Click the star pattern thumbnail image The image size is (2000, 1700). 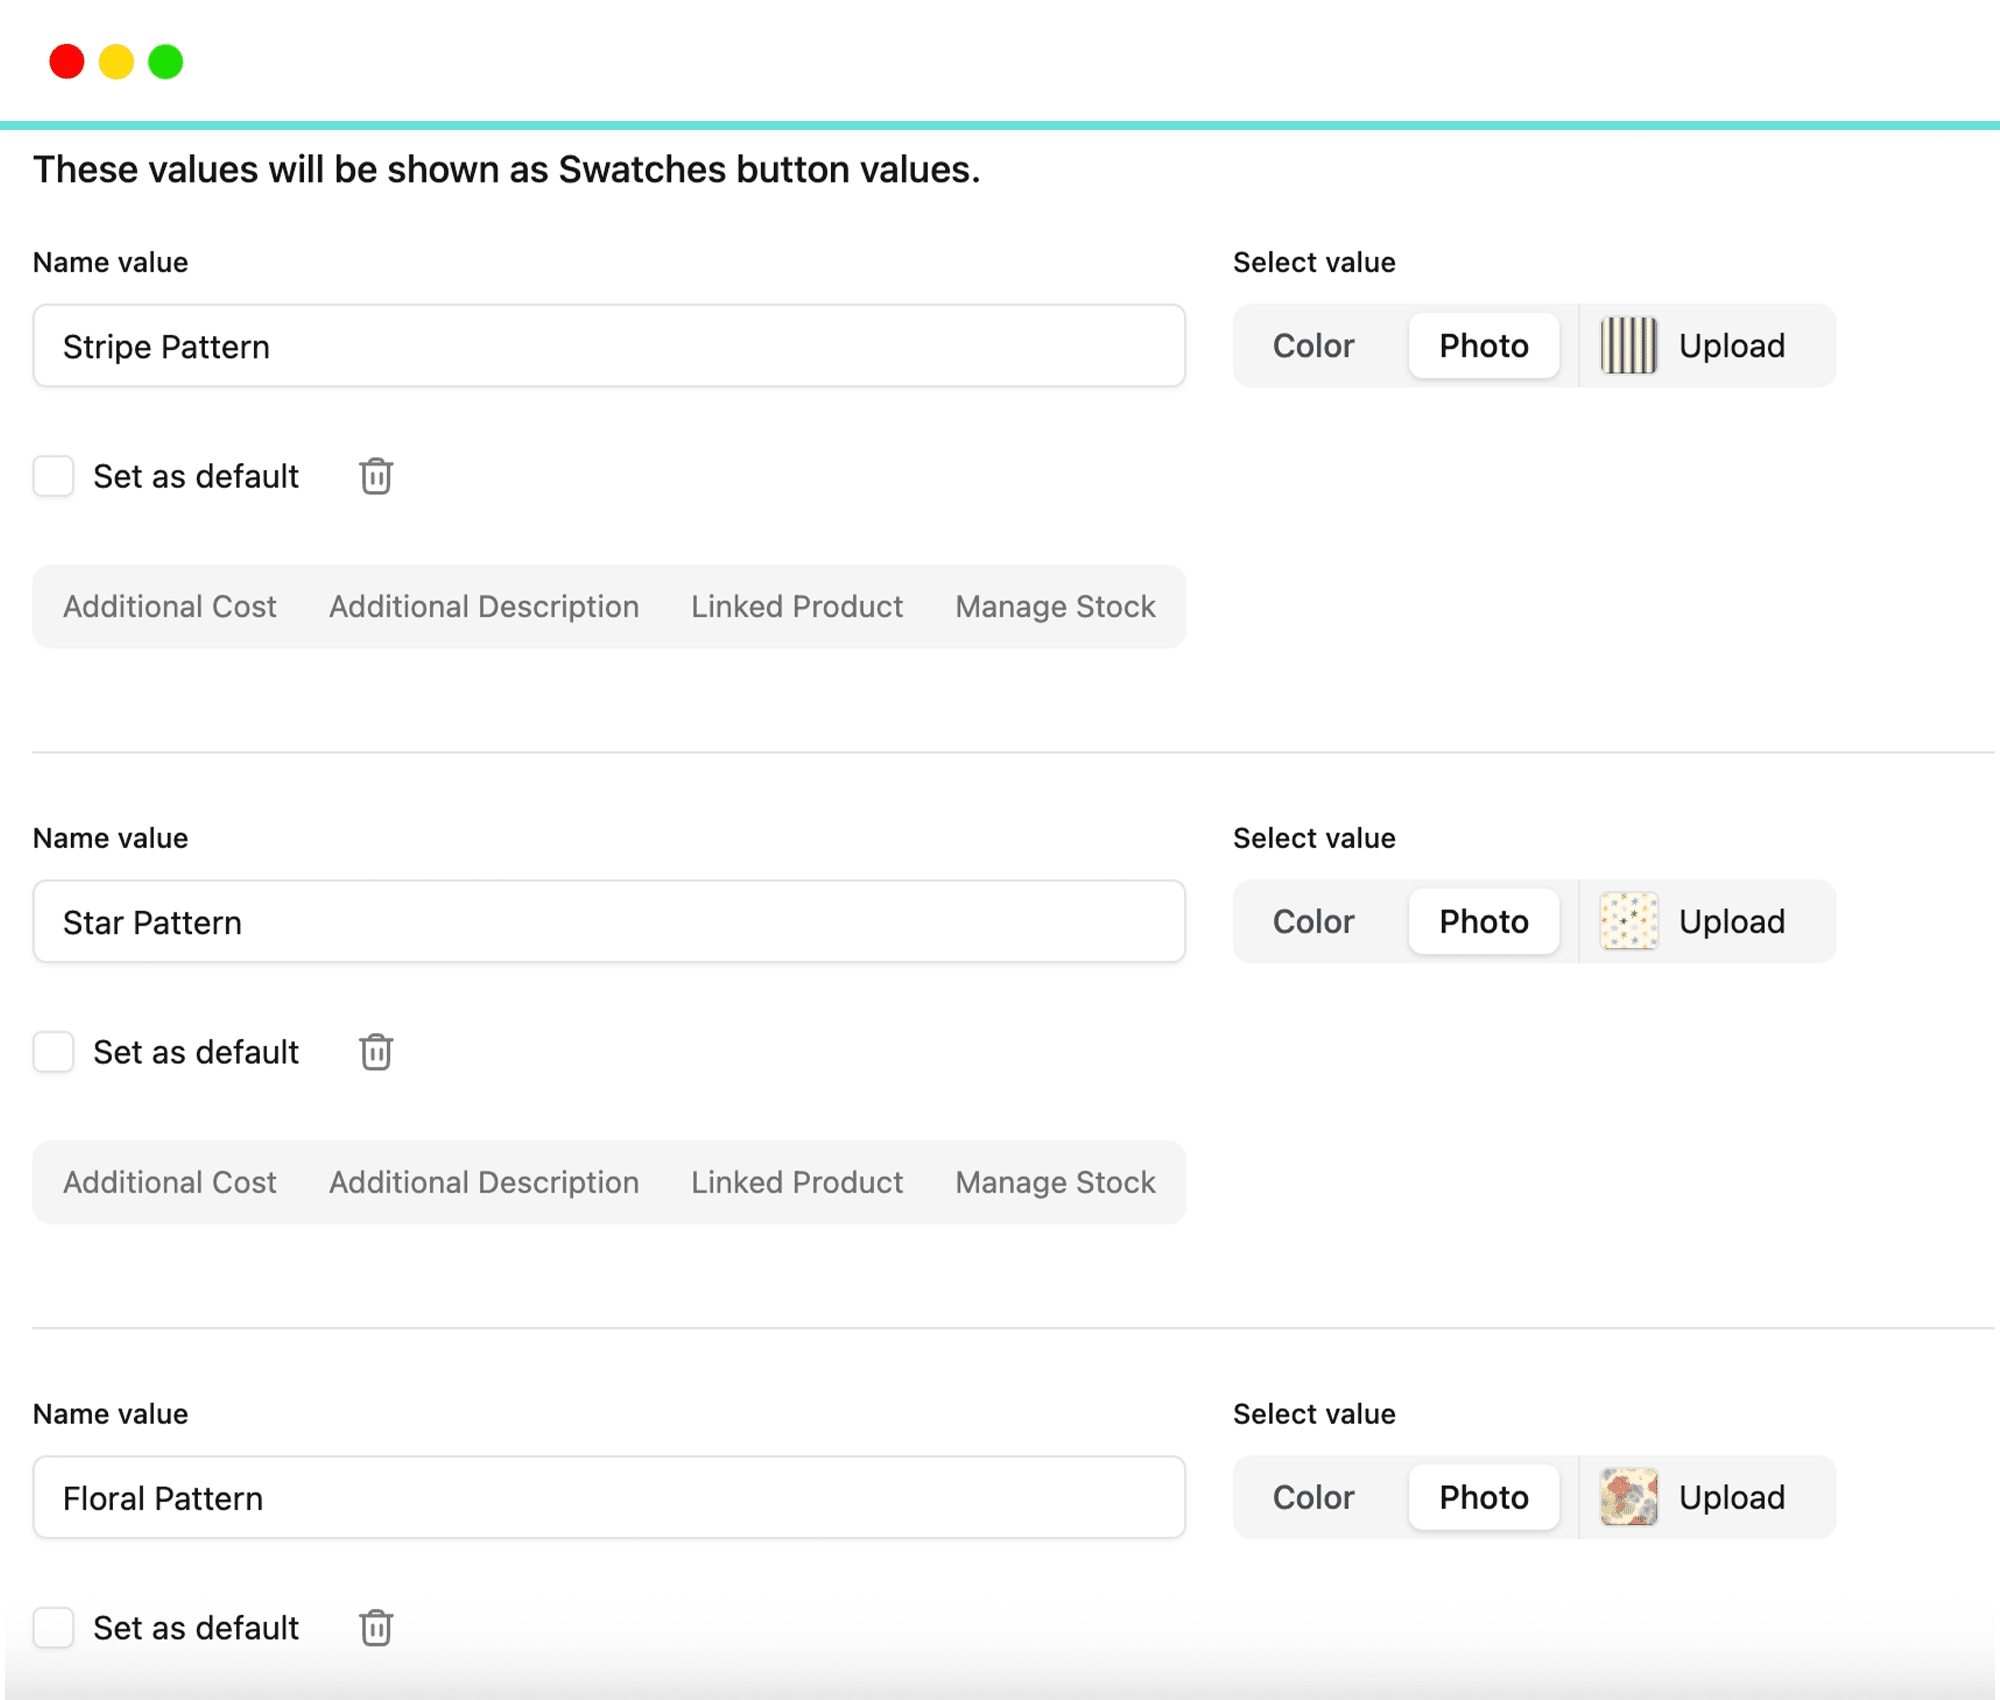click(x=1628, y=922)
